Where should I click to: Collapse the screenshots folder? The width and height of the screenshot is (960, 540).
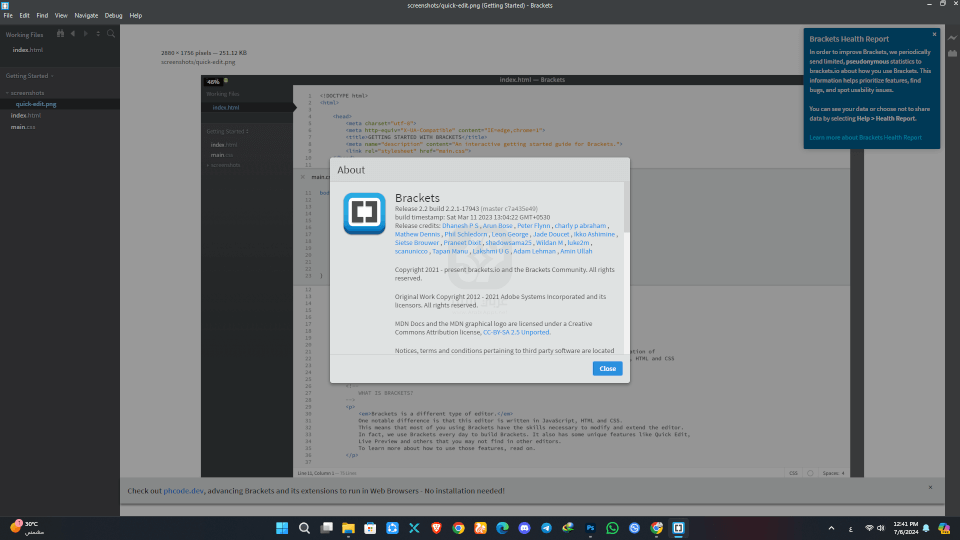[x=8, y=93]
